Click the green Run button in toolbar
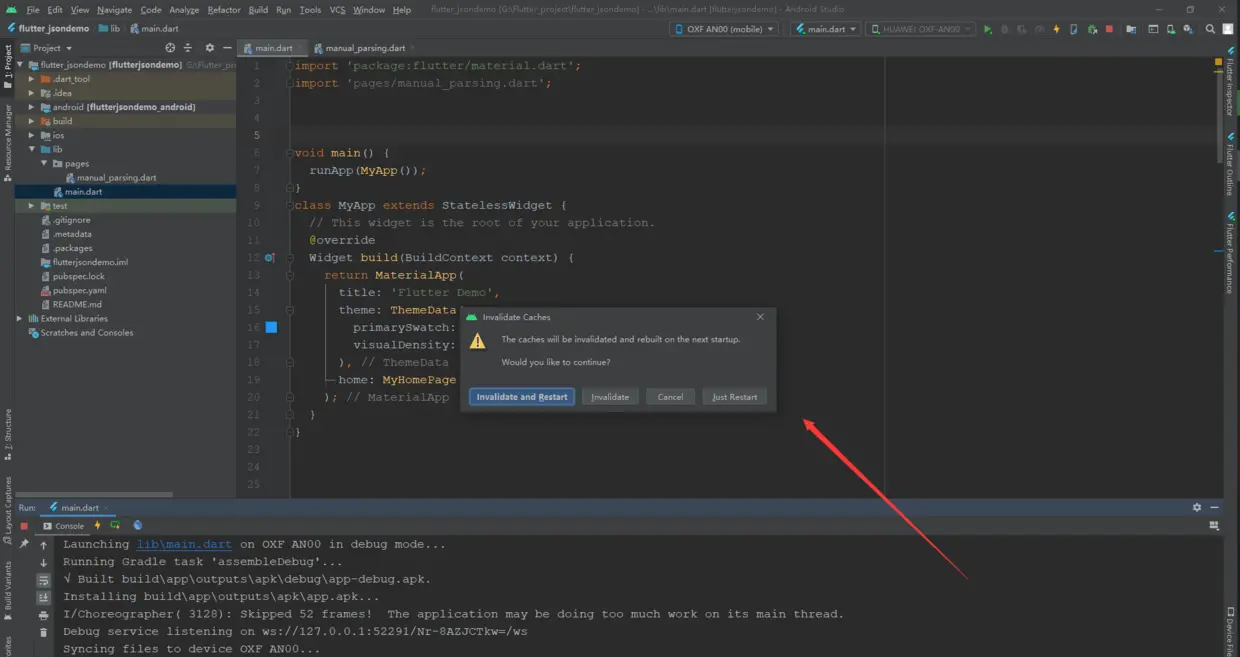Viewport: 1240px width, 657px height. [988, 30]
